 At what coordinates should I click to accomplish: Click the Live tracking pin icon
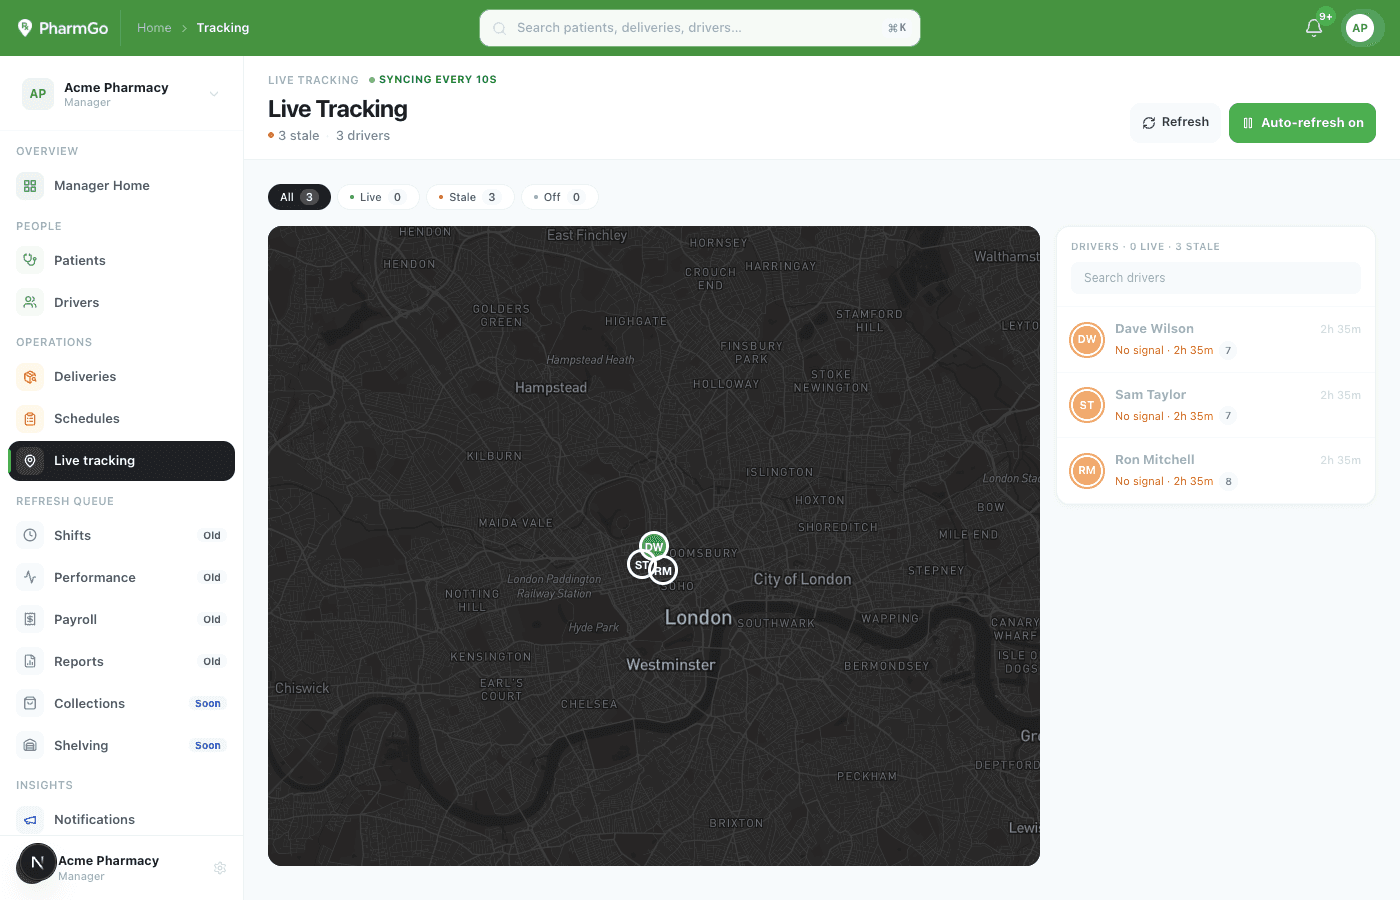click(x=30, y=461)
